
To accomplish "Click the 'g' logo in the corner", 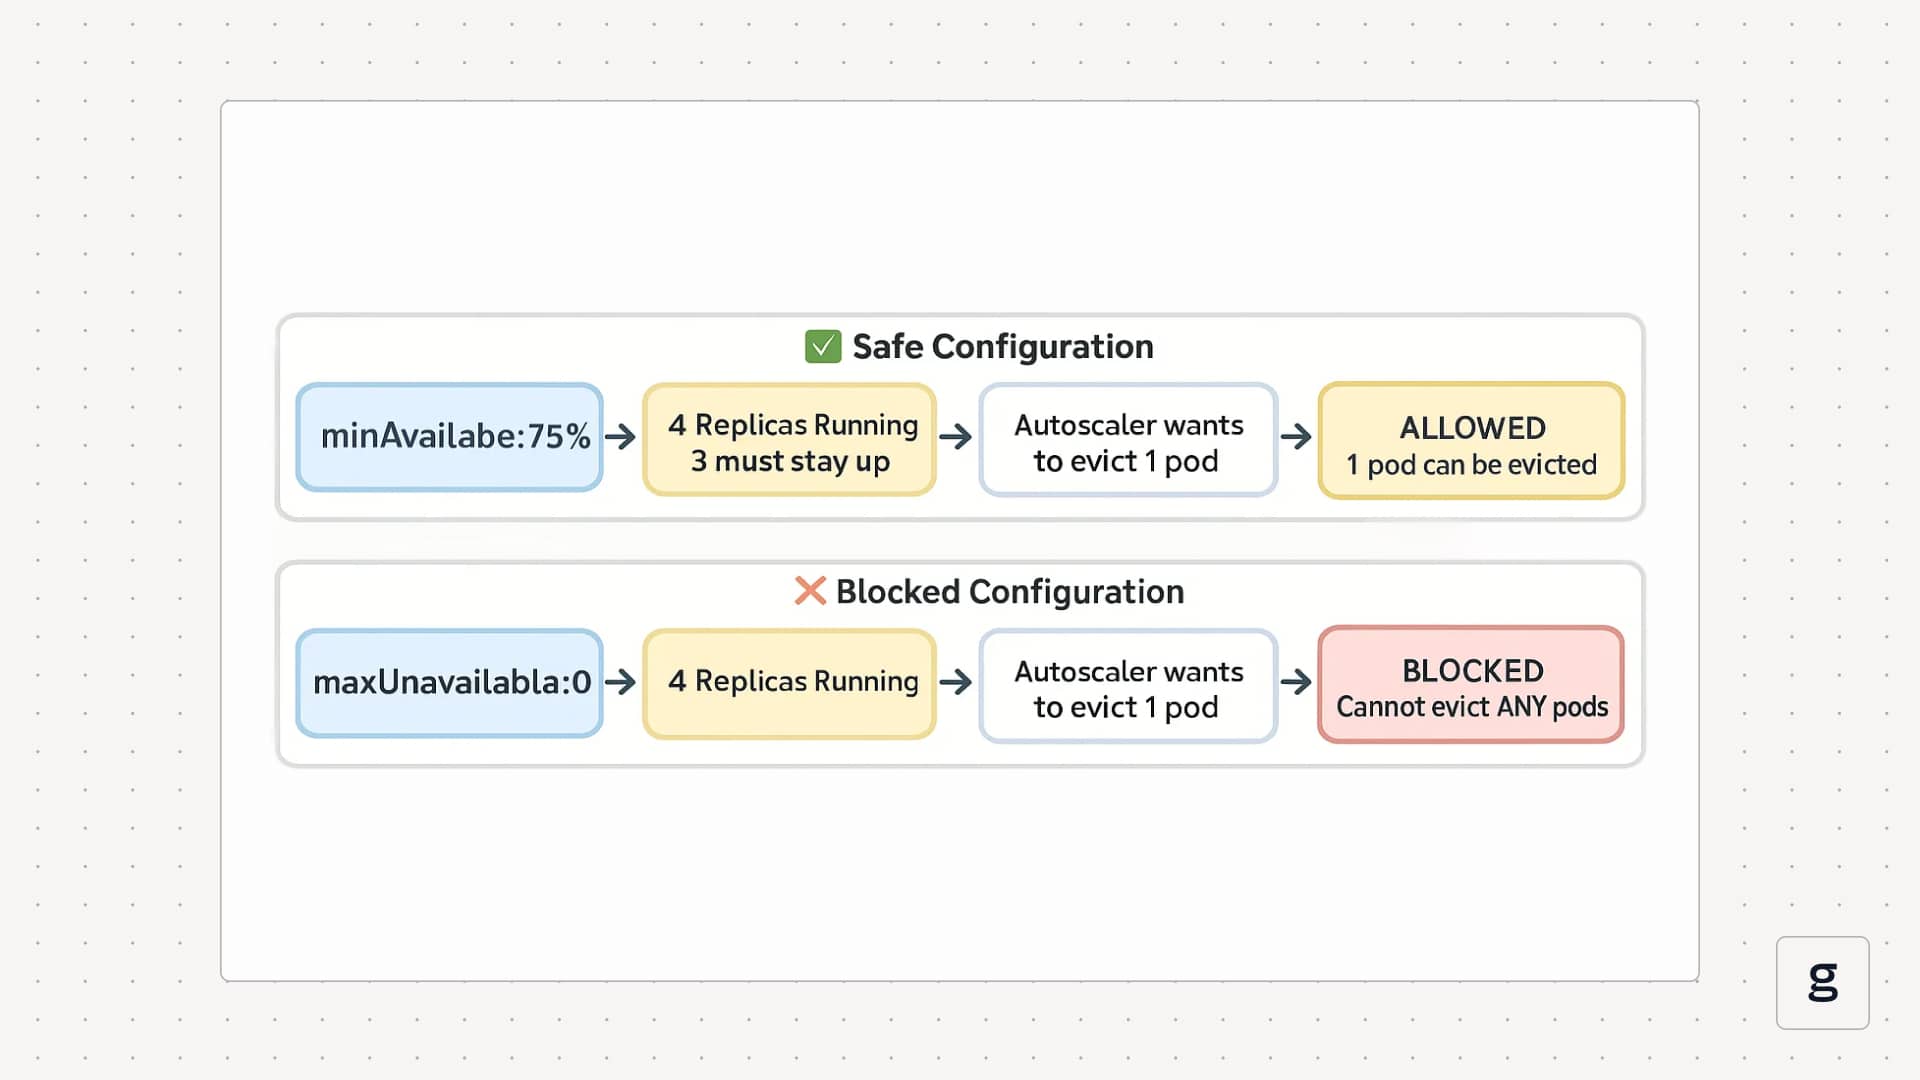I will (1822, 982).
